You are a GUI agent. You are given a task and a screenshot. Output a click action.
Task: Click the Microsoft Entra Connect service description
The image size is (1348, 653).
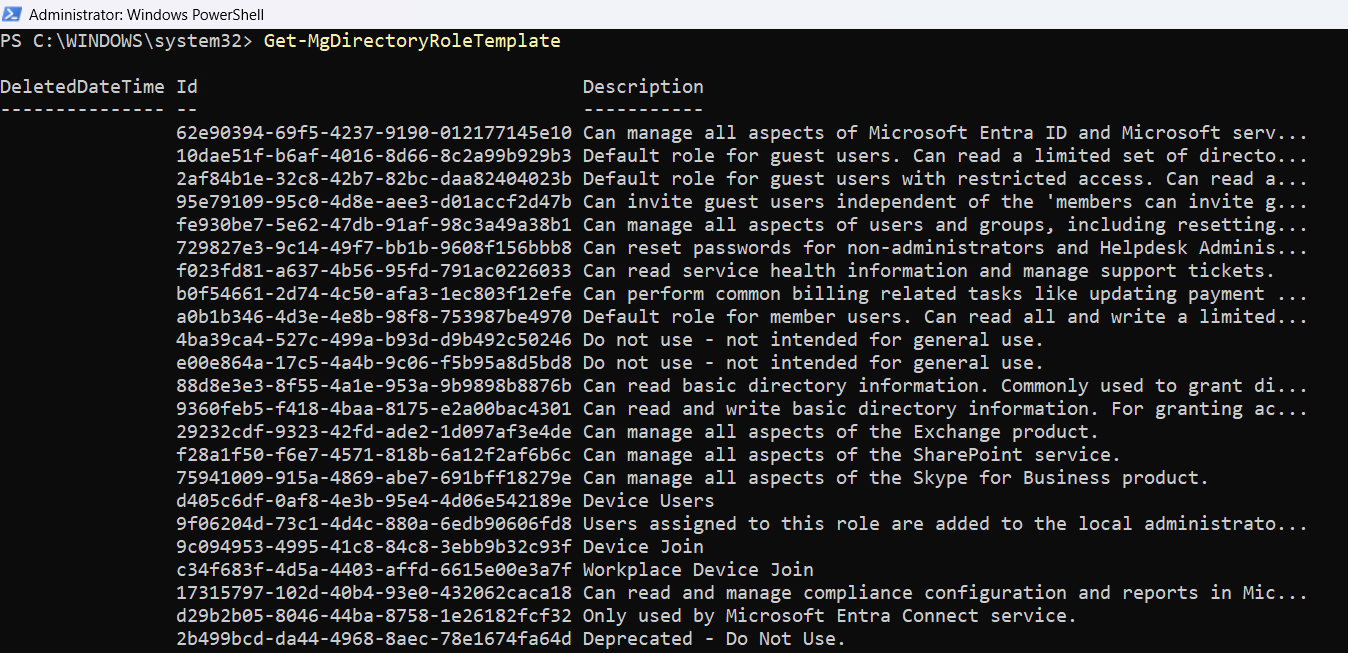829,616
